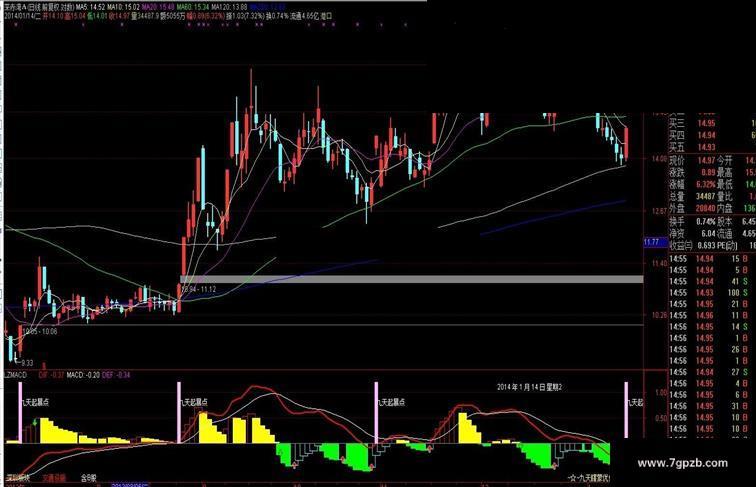This screenshot has height=487, width=756.
Task: Click the 净资 6.04 value
Action: 708,233
